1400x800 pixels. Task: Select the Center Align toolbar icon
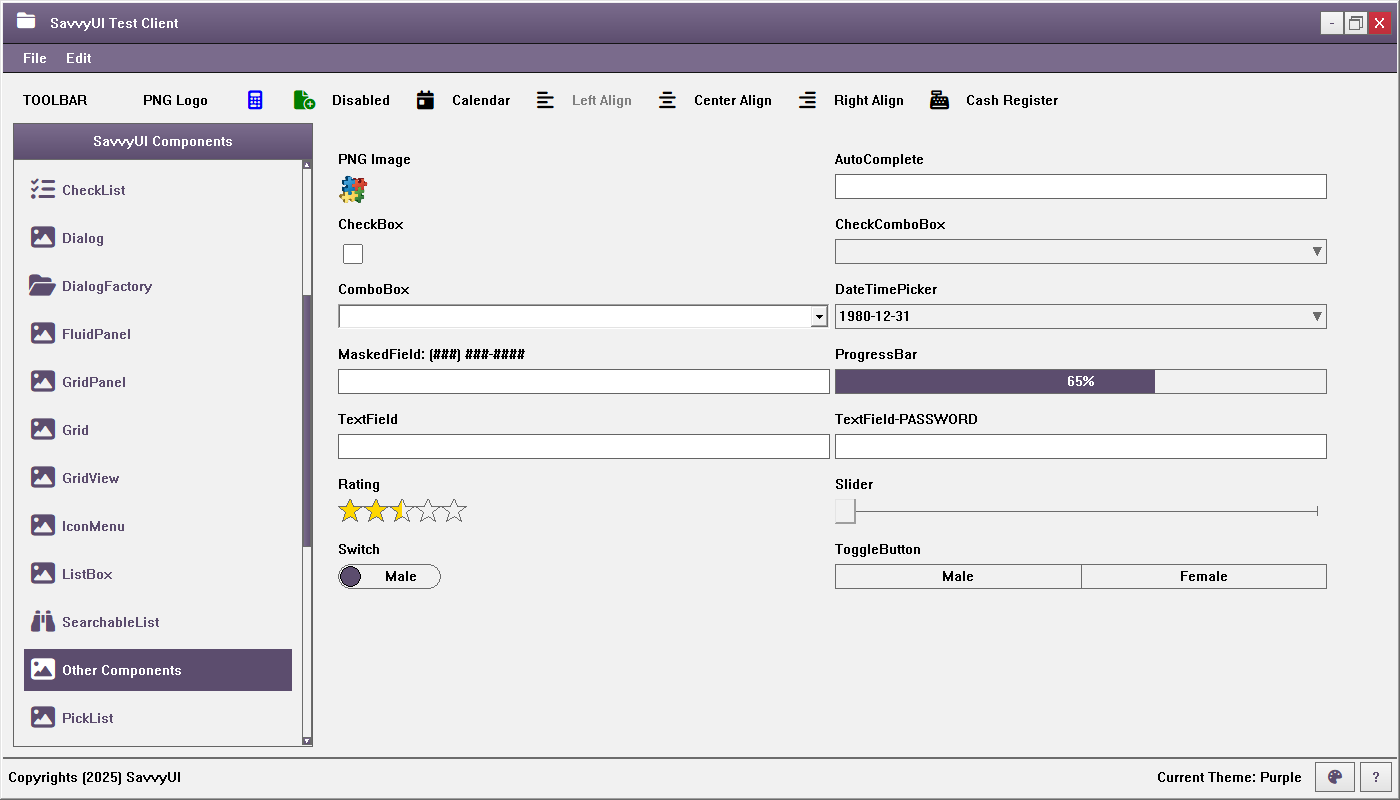pyautogui.click(x=668, y=100)
